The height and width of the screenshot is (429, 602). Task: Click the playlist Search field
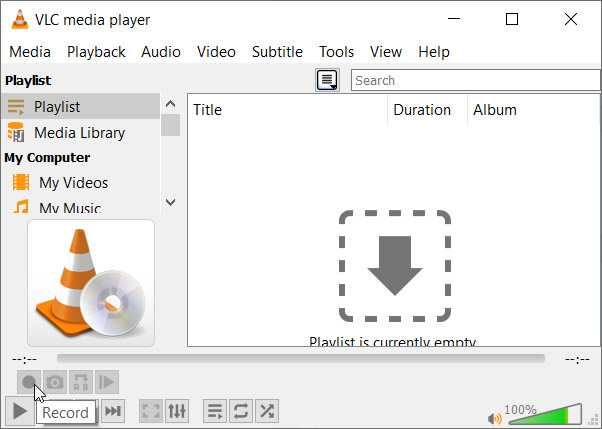[x=475, y=81]
